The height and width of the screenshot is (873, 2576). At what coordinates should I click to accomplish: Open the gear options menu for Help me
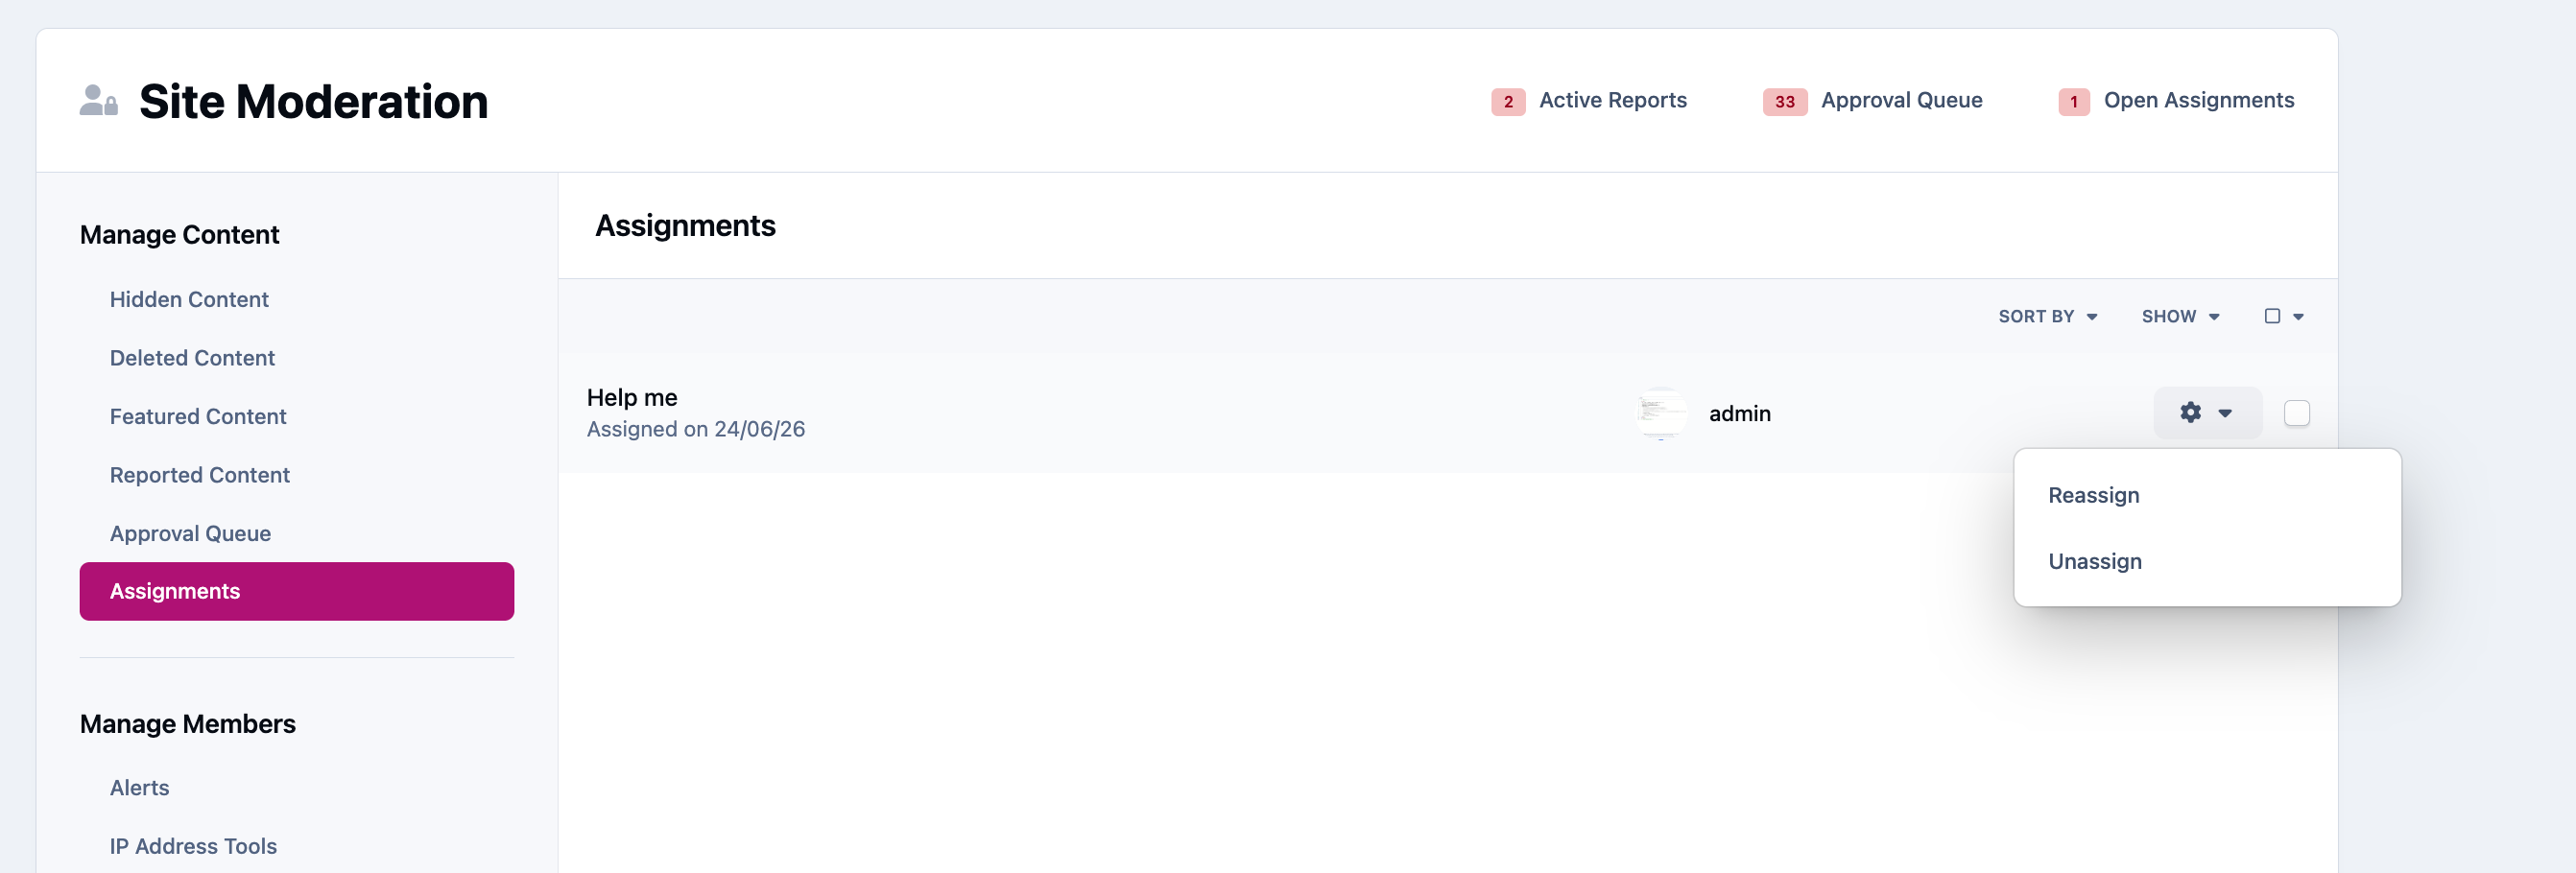(2207, 413)
